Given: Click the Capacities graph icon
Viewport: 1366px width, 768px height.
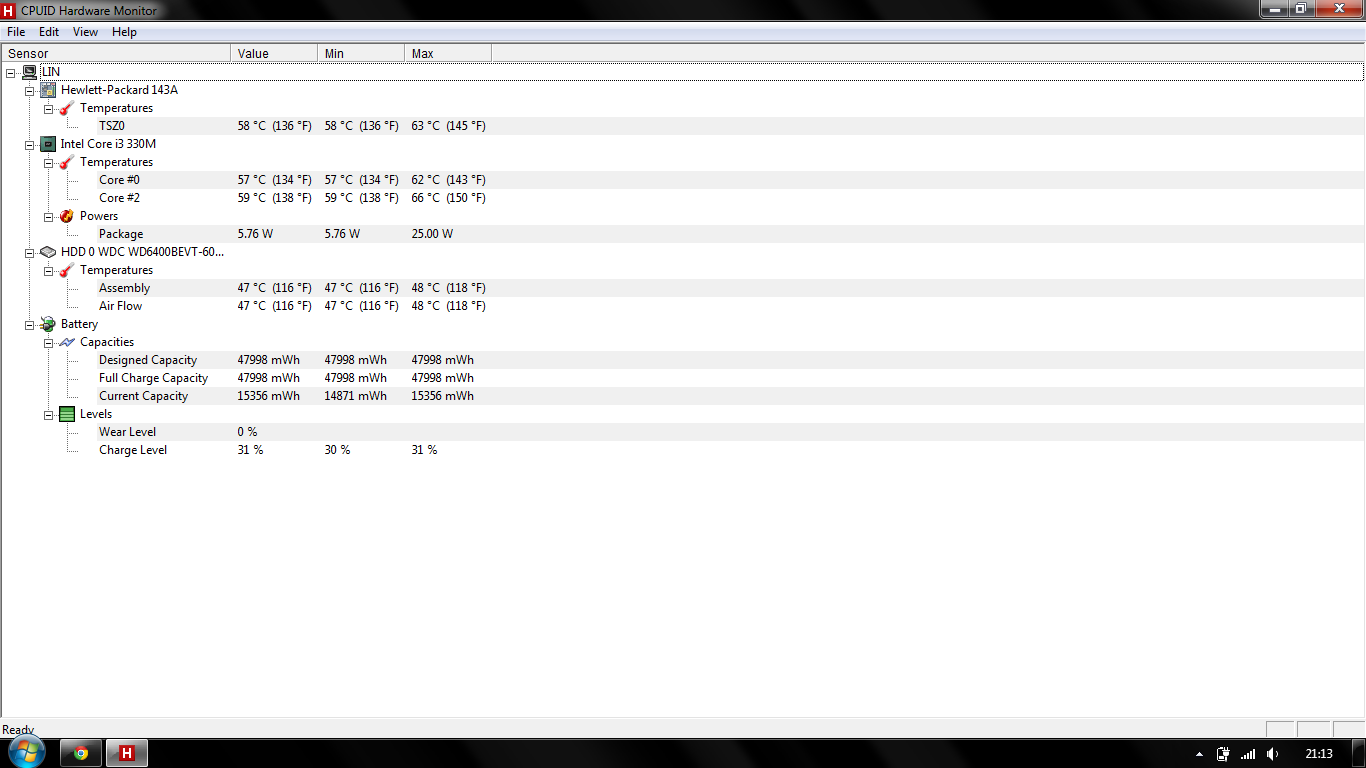Looking at the screenshot, I should click(x=67, y=342).
